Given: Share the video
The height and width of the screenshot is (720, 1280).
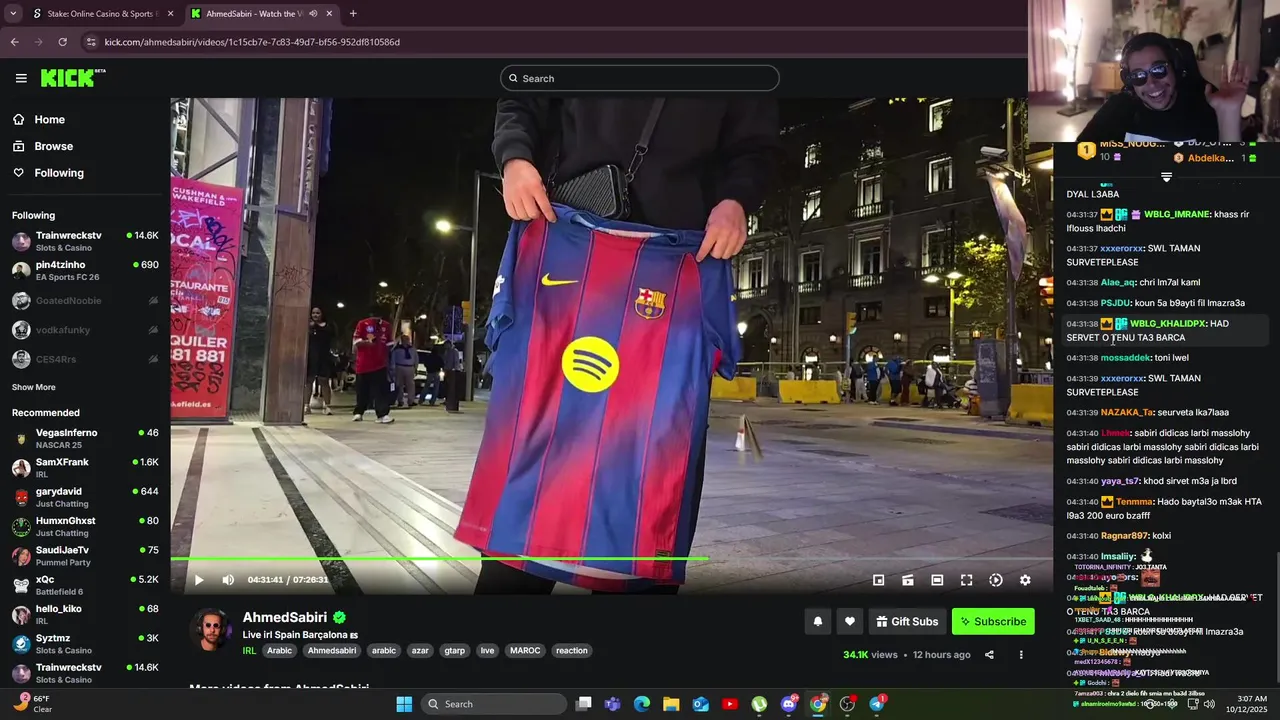Looking at the screenshot, I should [989, 655].
